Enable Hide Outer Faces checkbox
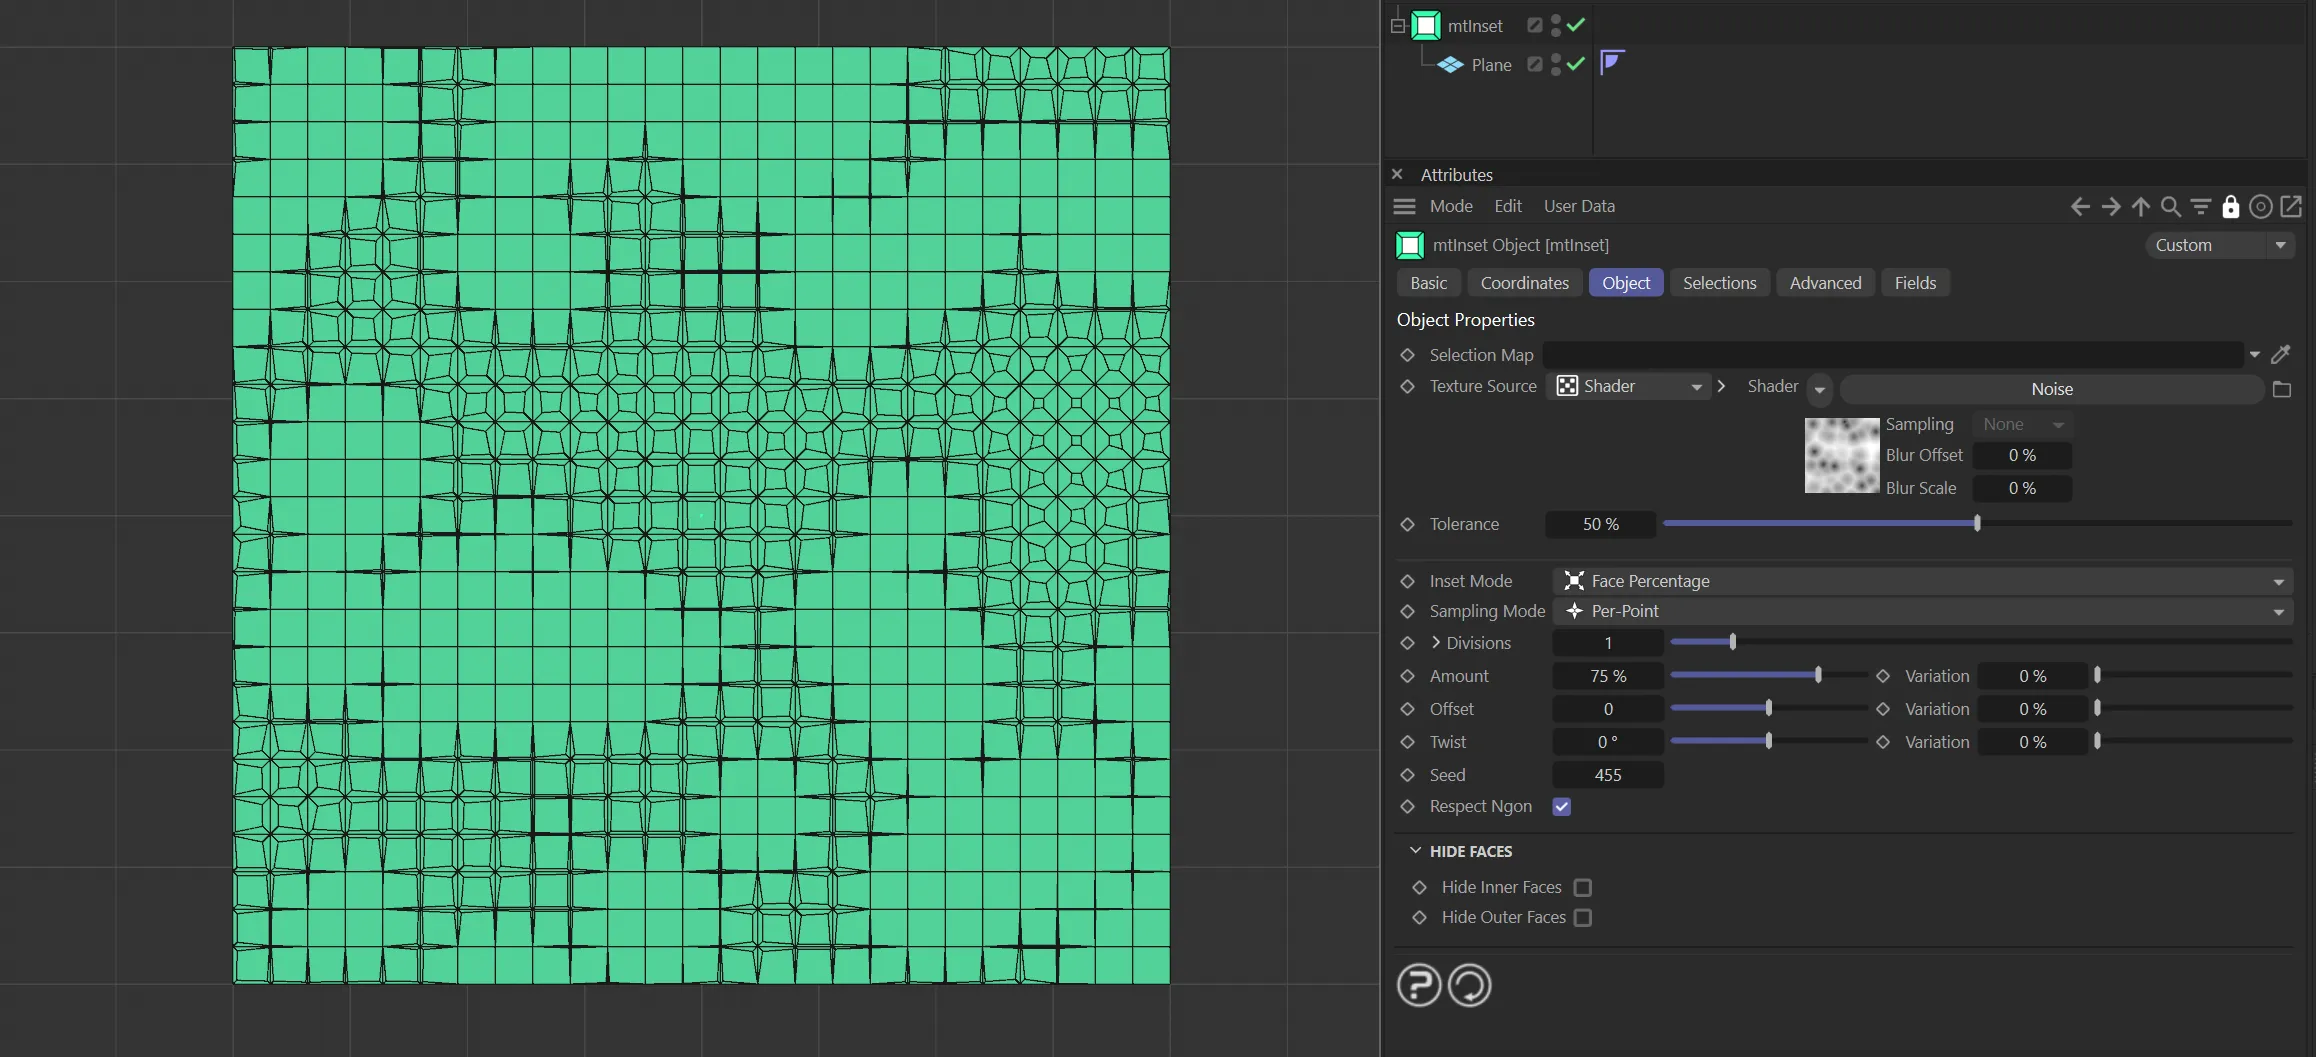Image resolution: width=2316 pixels, height=1057 pixels. (1582, 917)
